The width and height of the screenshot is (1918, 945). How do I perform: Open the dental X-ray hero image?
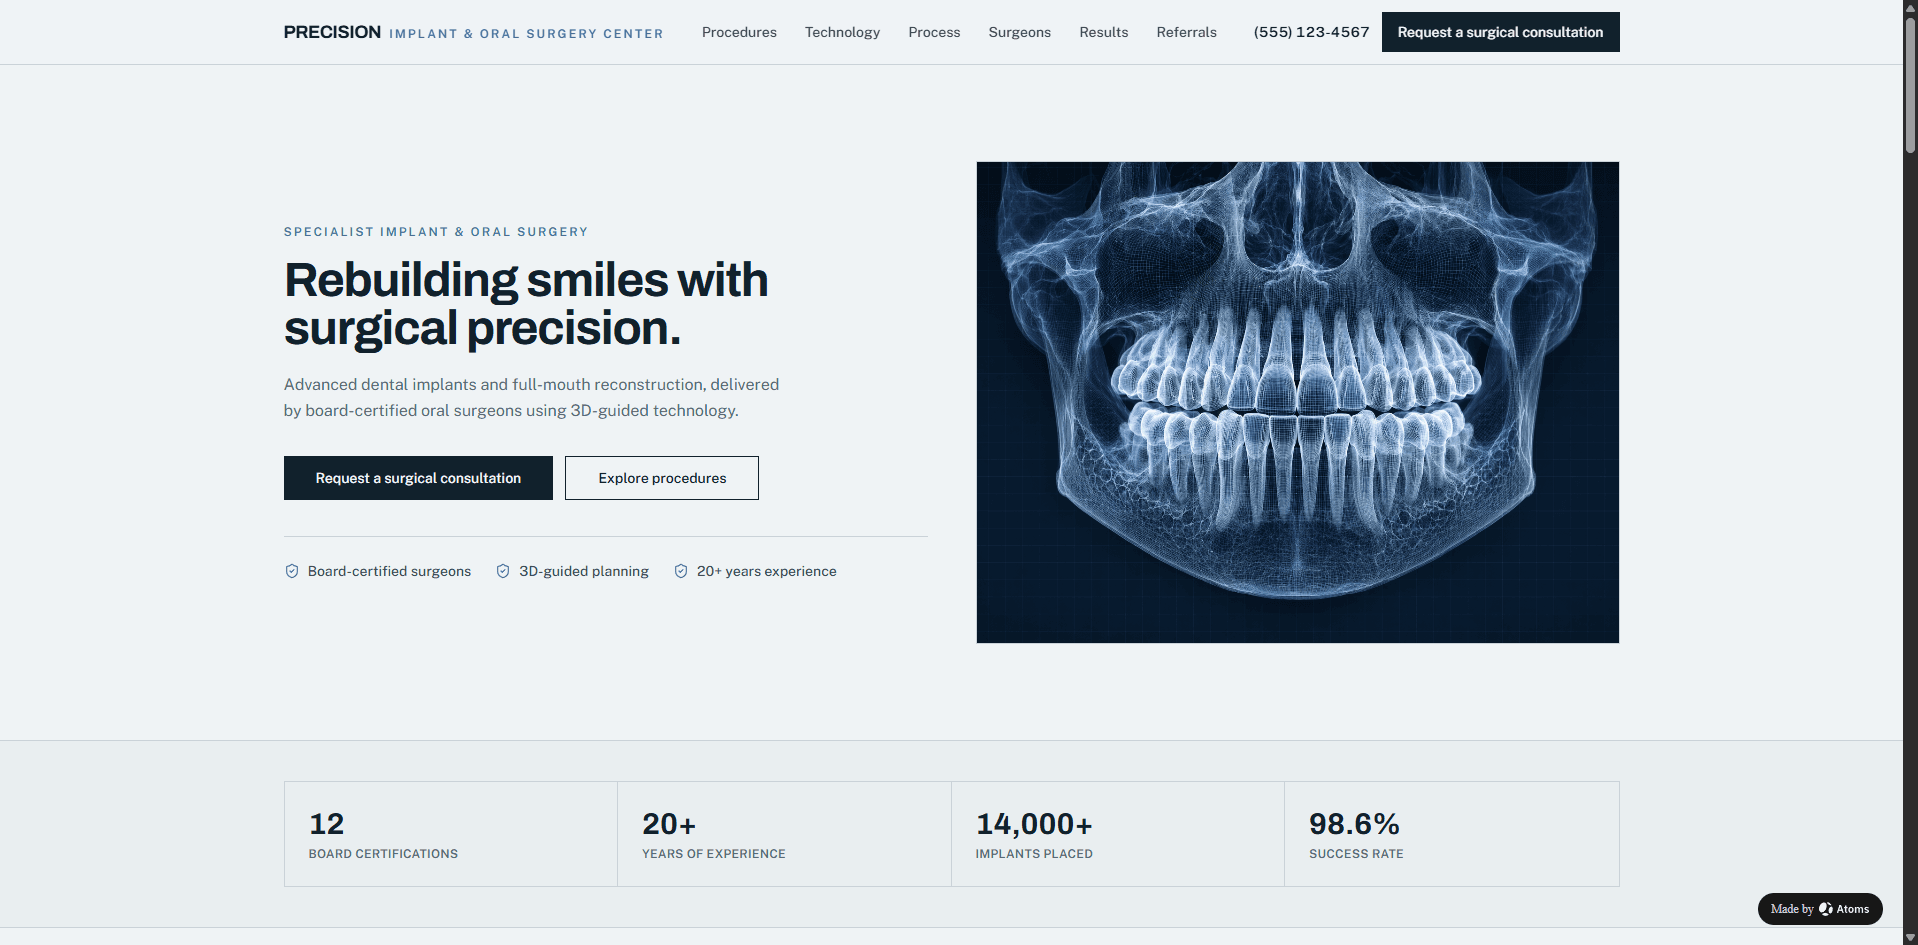1297,402
